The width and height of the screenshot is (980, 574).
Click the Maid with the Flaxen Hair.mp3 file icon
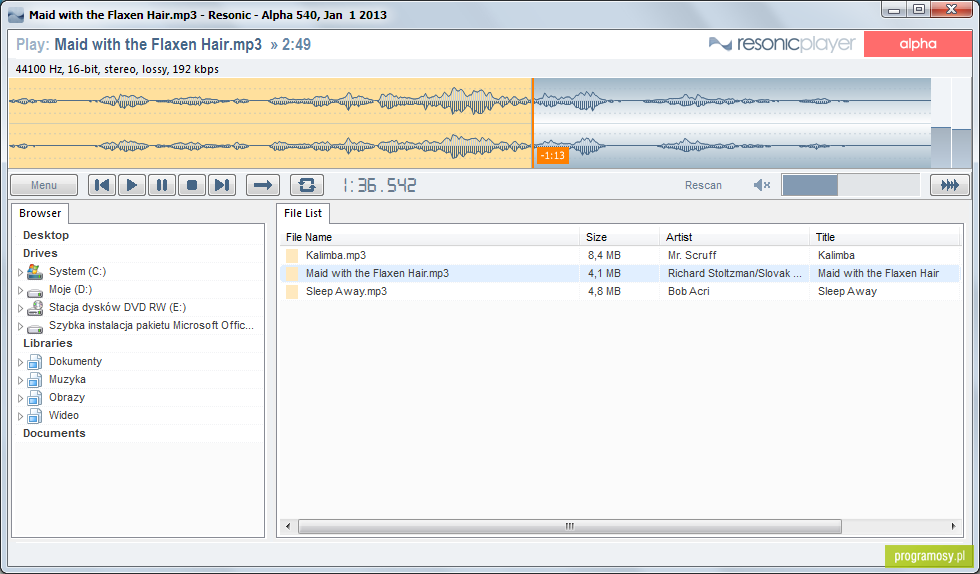(292, 273)
